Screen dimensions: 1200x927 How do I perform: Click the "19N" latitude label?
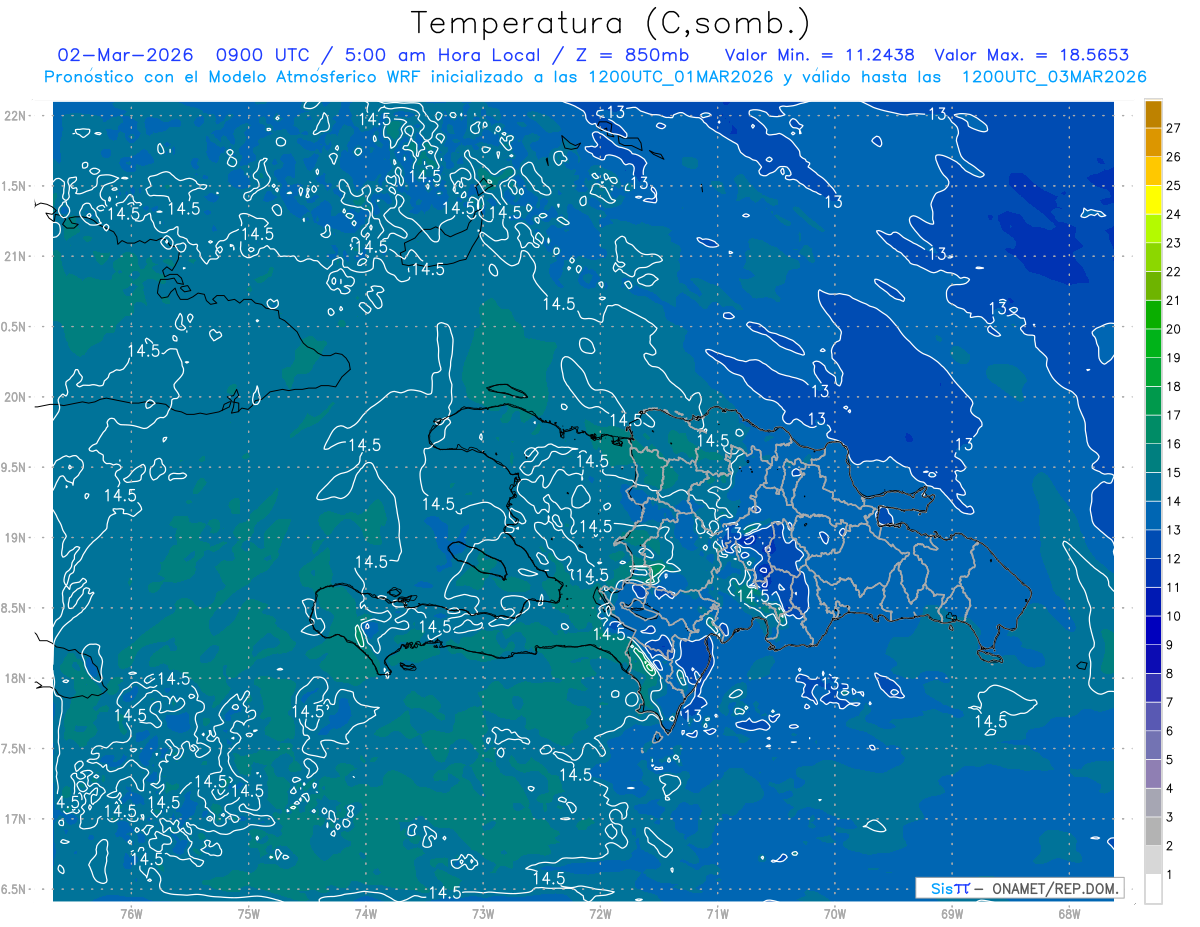pos(15,538)
